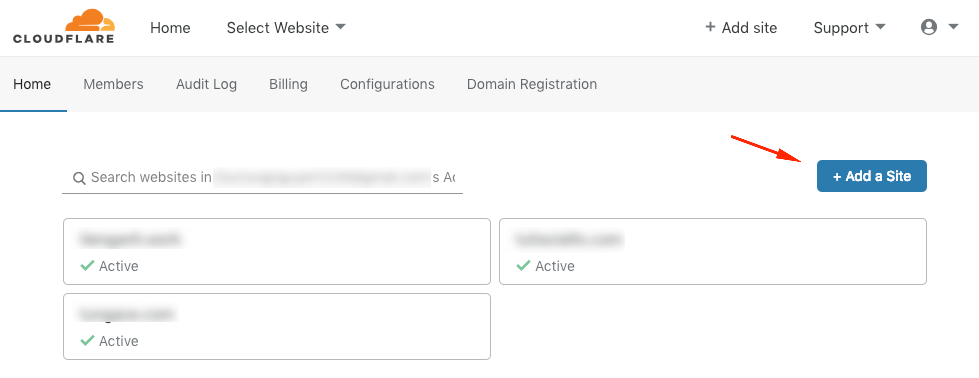Click the green checkmark on bottom site card
This screenshot has height=378, width=979.
(x=87, y=341)
